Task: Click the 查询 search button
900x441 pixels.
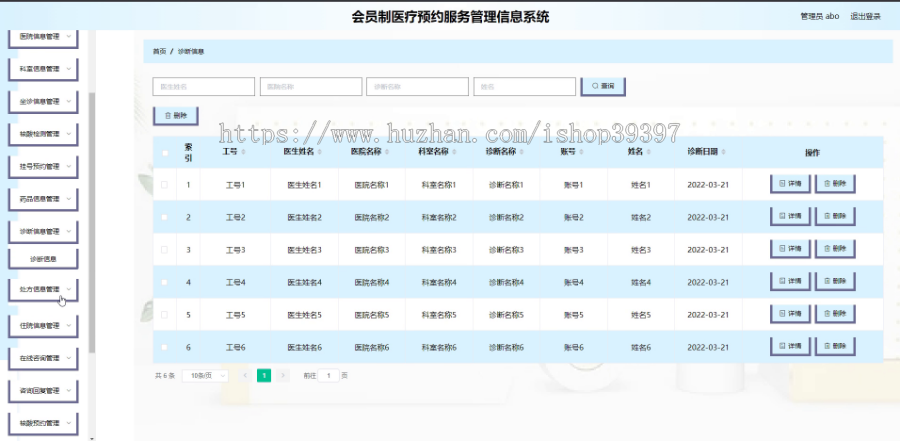Action: point(603,86)
